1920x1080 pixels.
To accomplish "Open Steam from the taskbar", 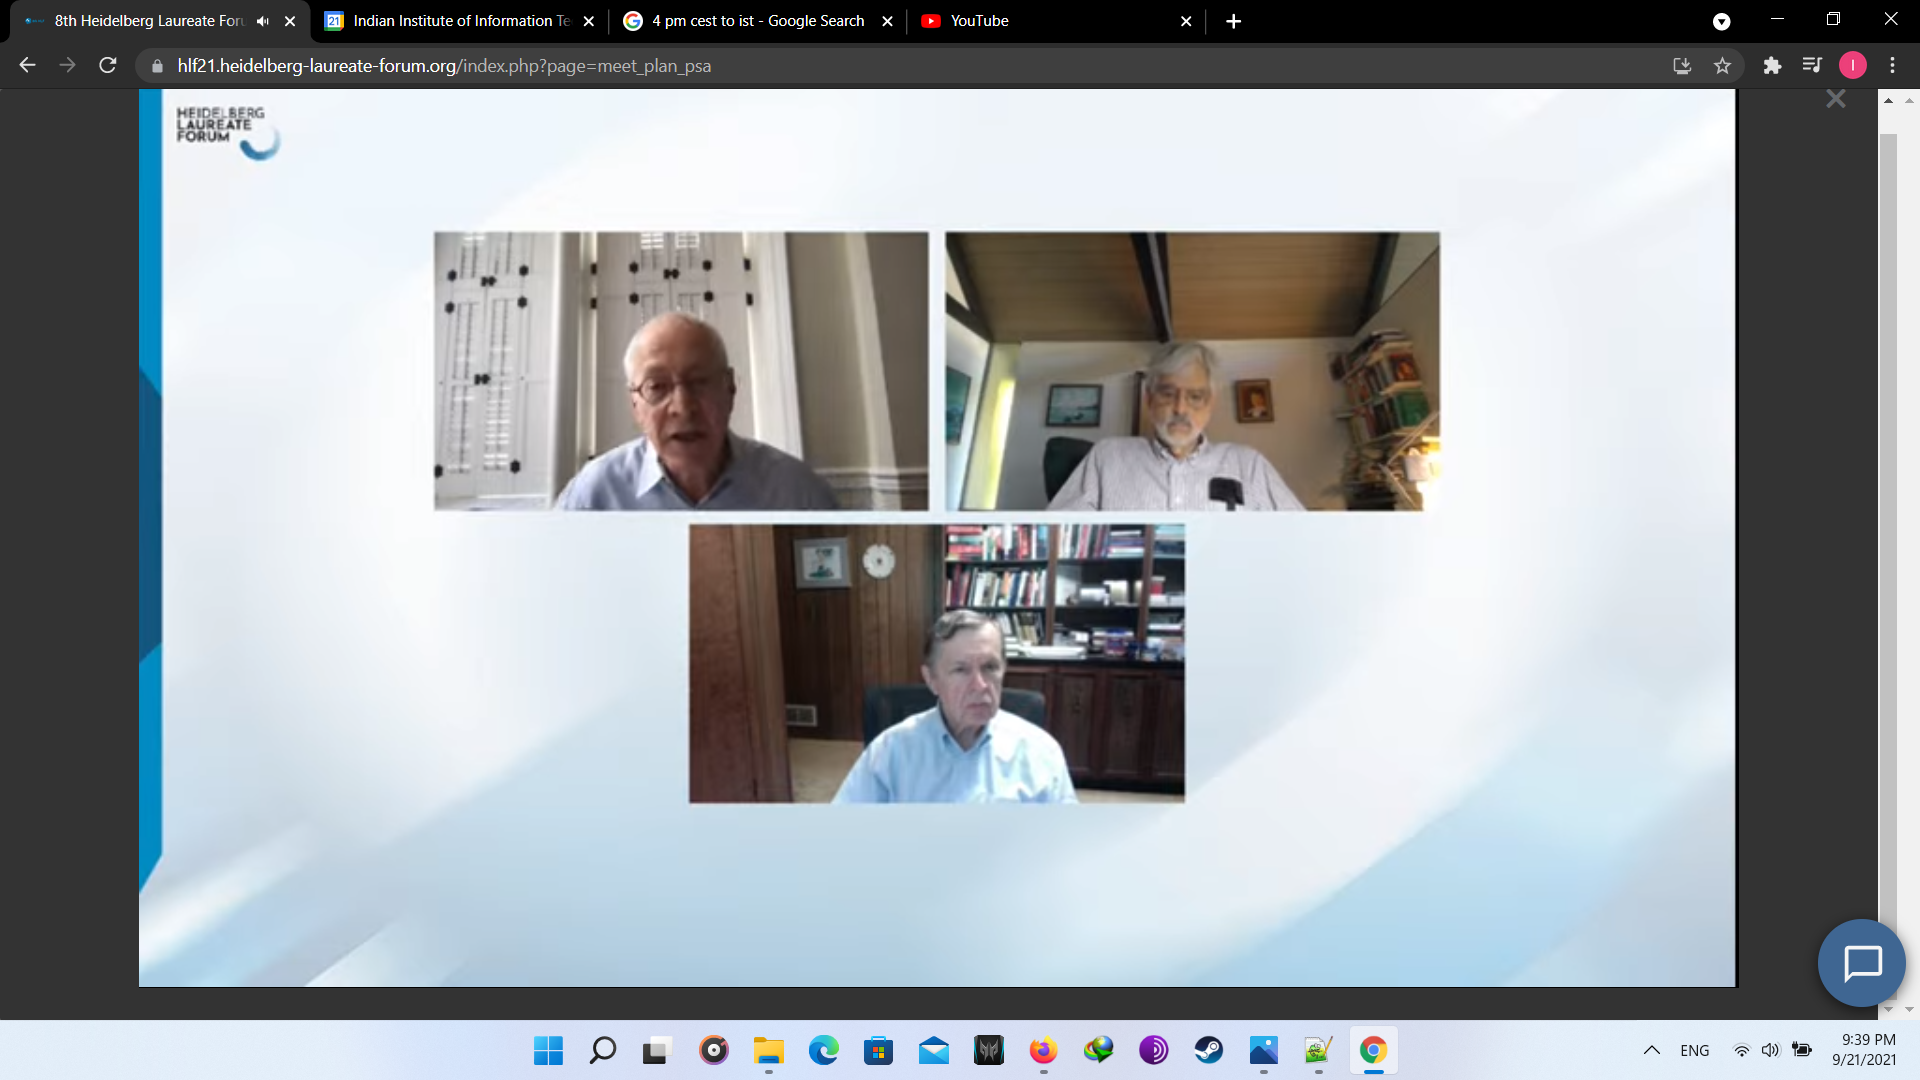I will [1208, 1050].
